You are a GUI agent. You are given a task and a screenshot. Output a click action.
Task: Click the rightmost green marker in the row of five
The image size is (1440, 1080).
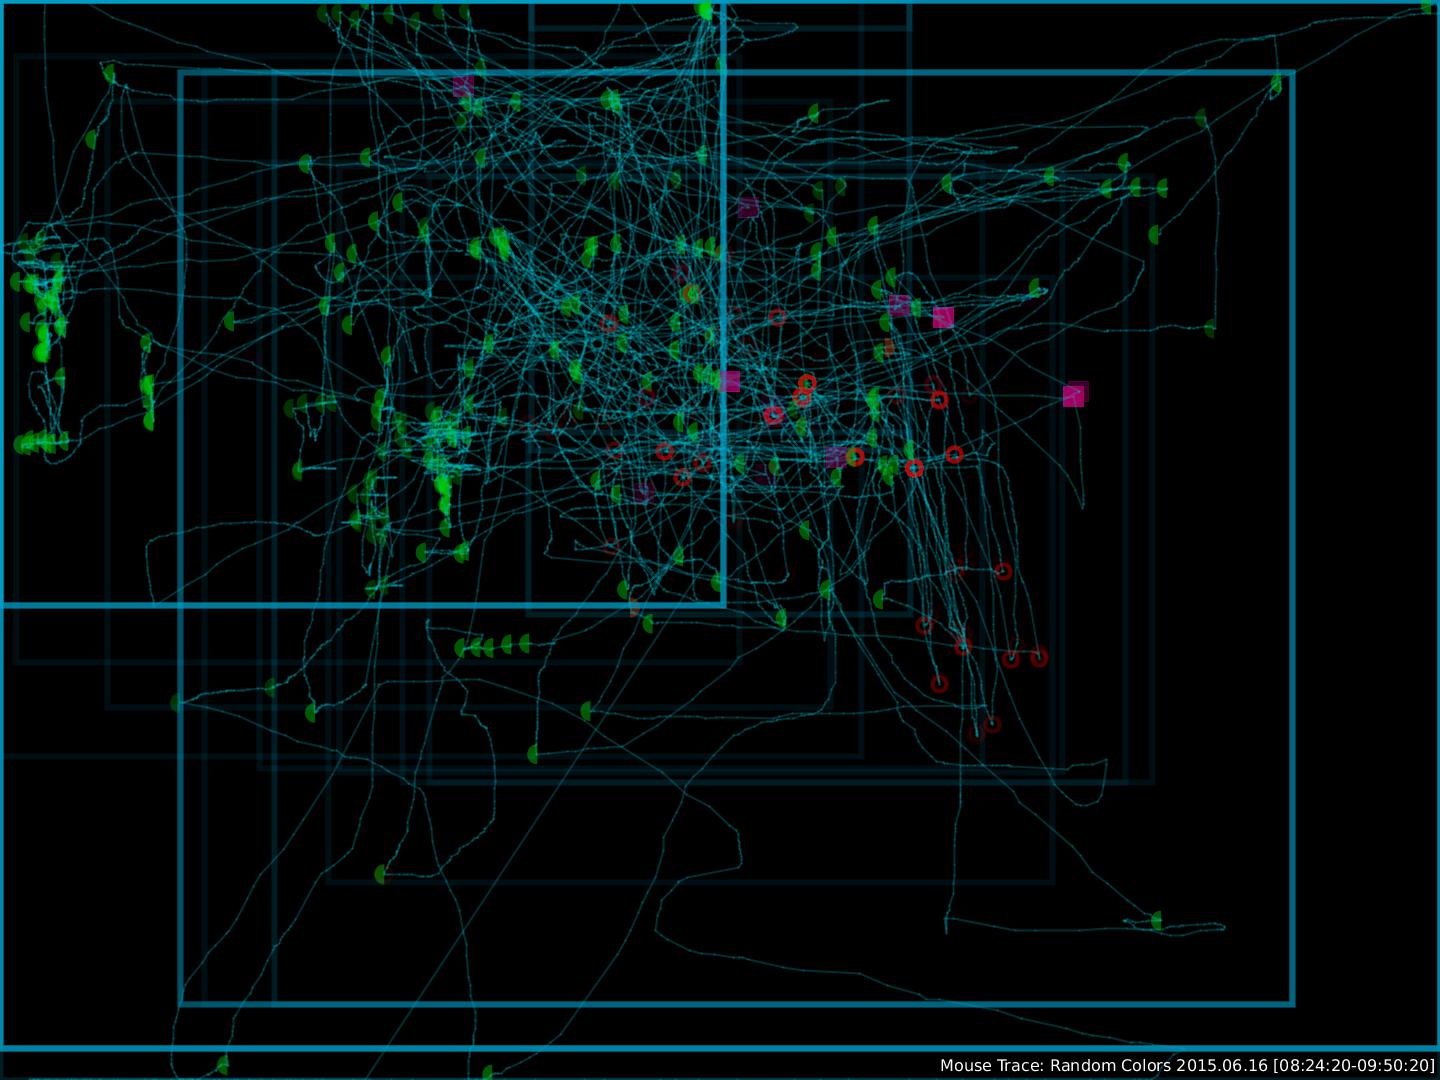coord(523,643)
